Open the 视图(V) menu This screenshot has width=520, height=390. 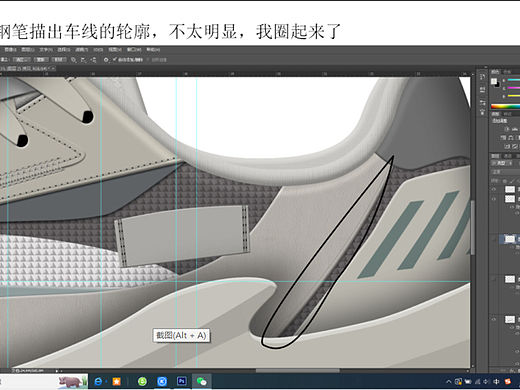[115, 50]
